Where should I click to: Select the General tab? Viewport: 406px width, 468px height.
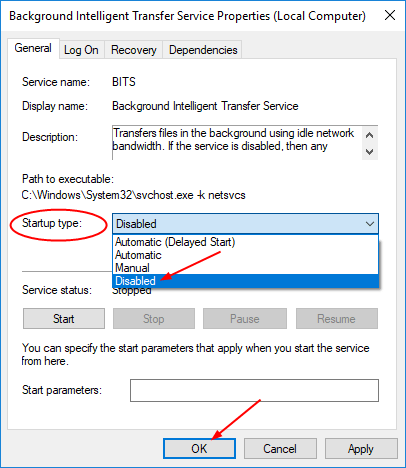point(33,48)
